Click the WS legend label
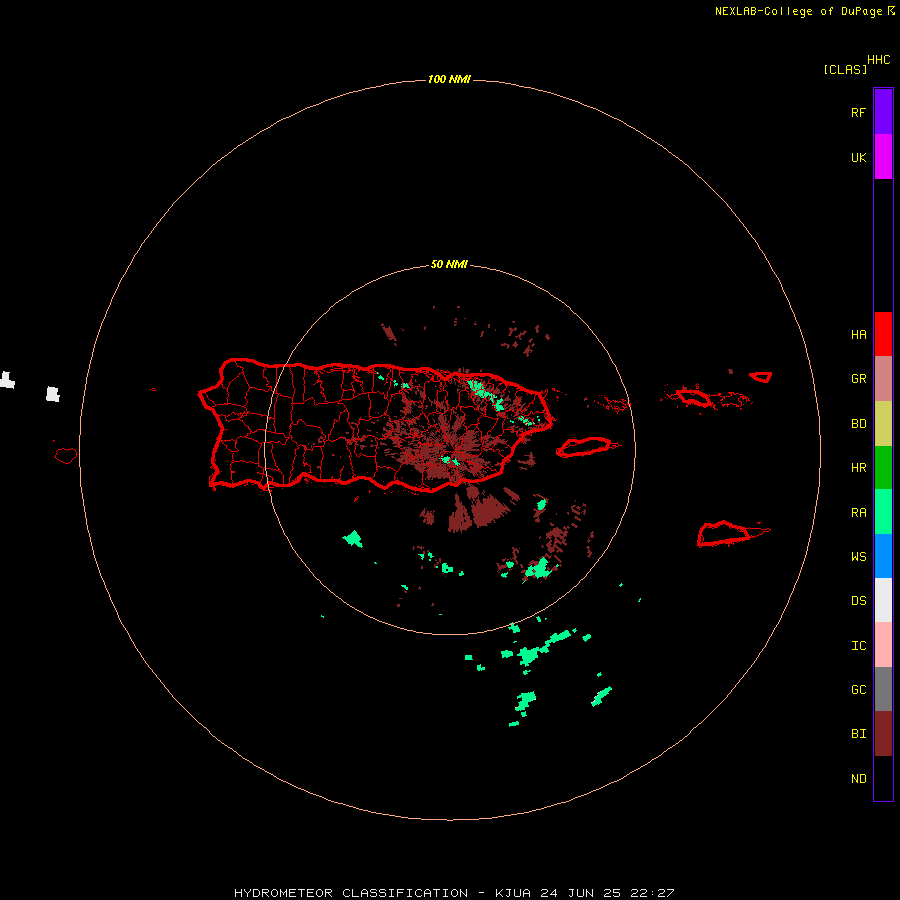 (859, 557)
